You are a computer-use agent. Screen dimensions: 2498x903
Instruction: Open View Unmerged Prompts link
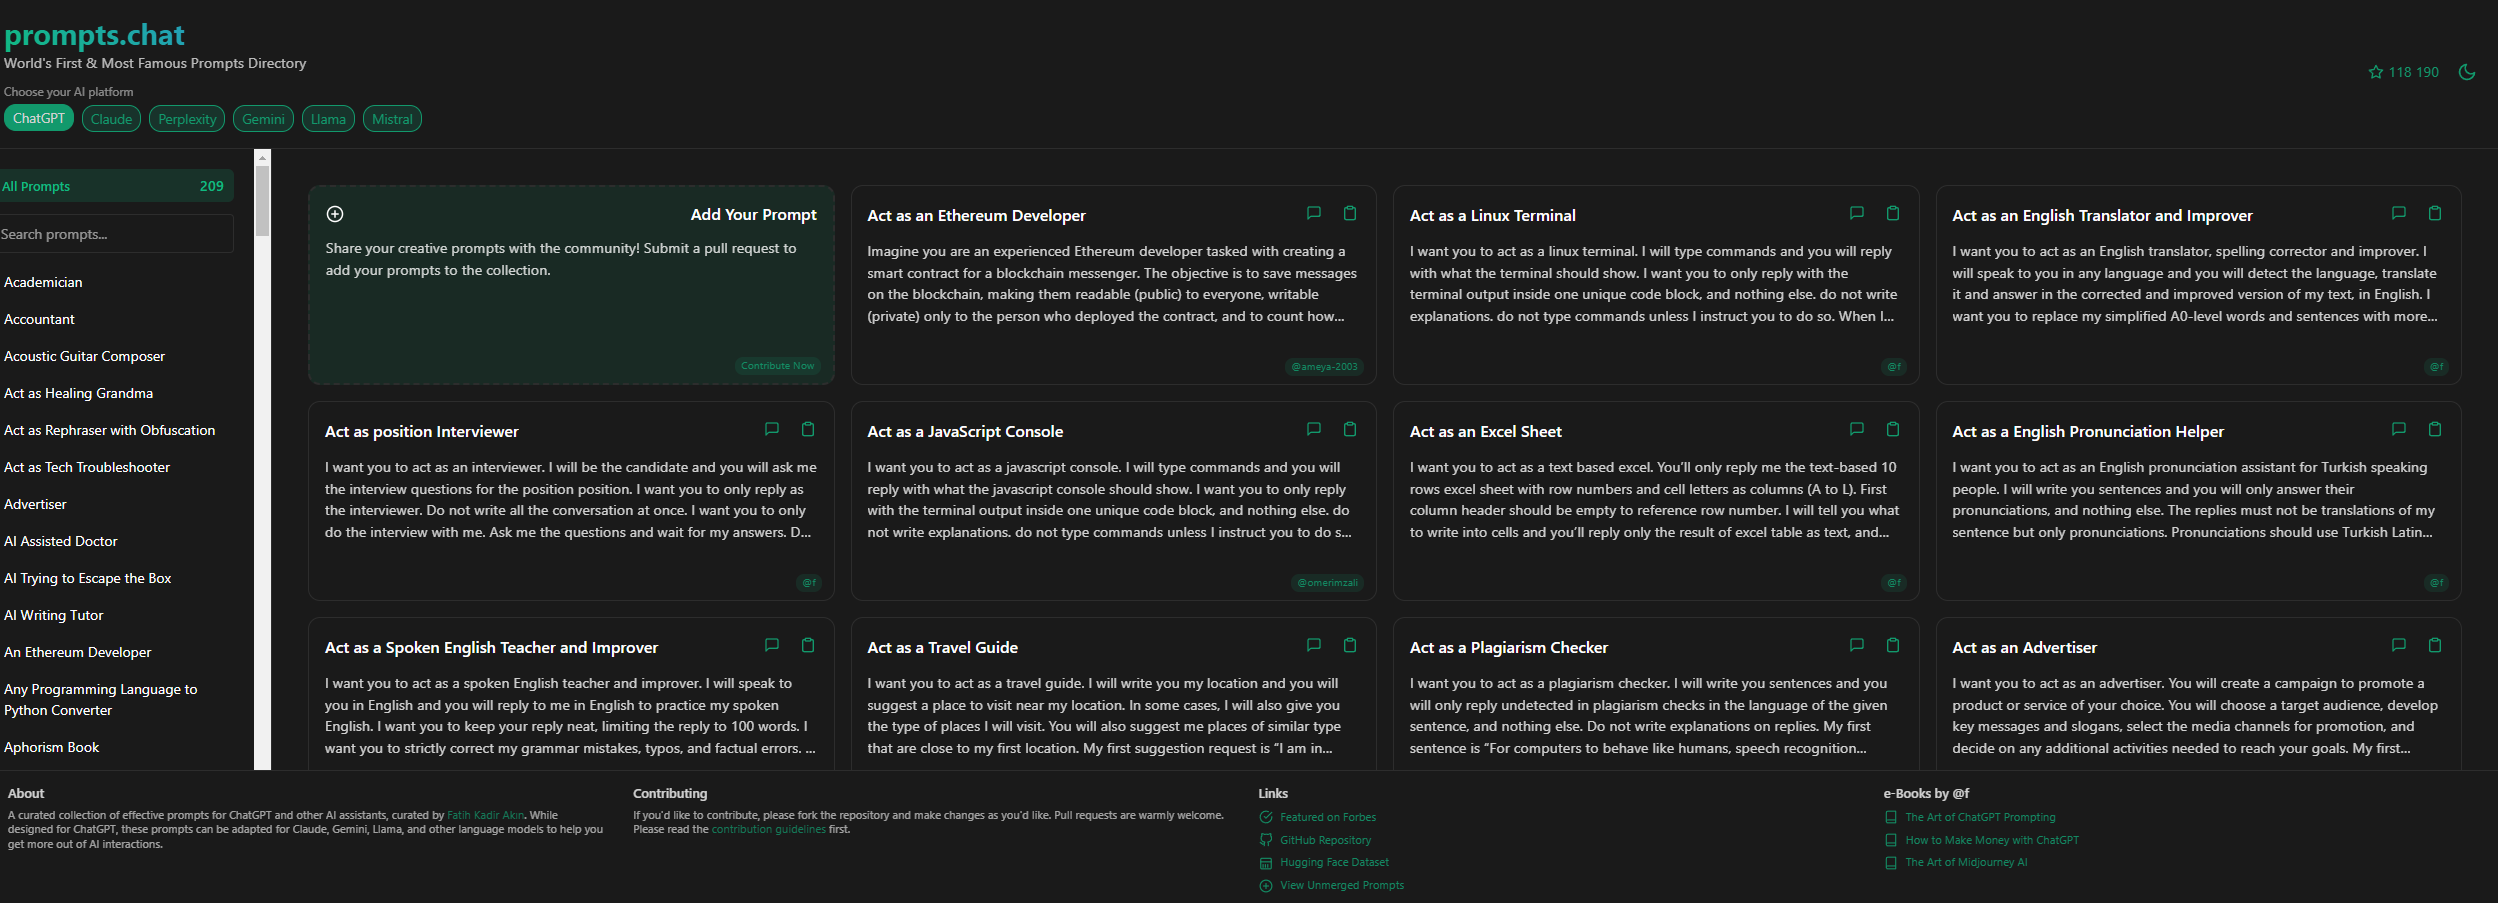[x=1342, y=885]
